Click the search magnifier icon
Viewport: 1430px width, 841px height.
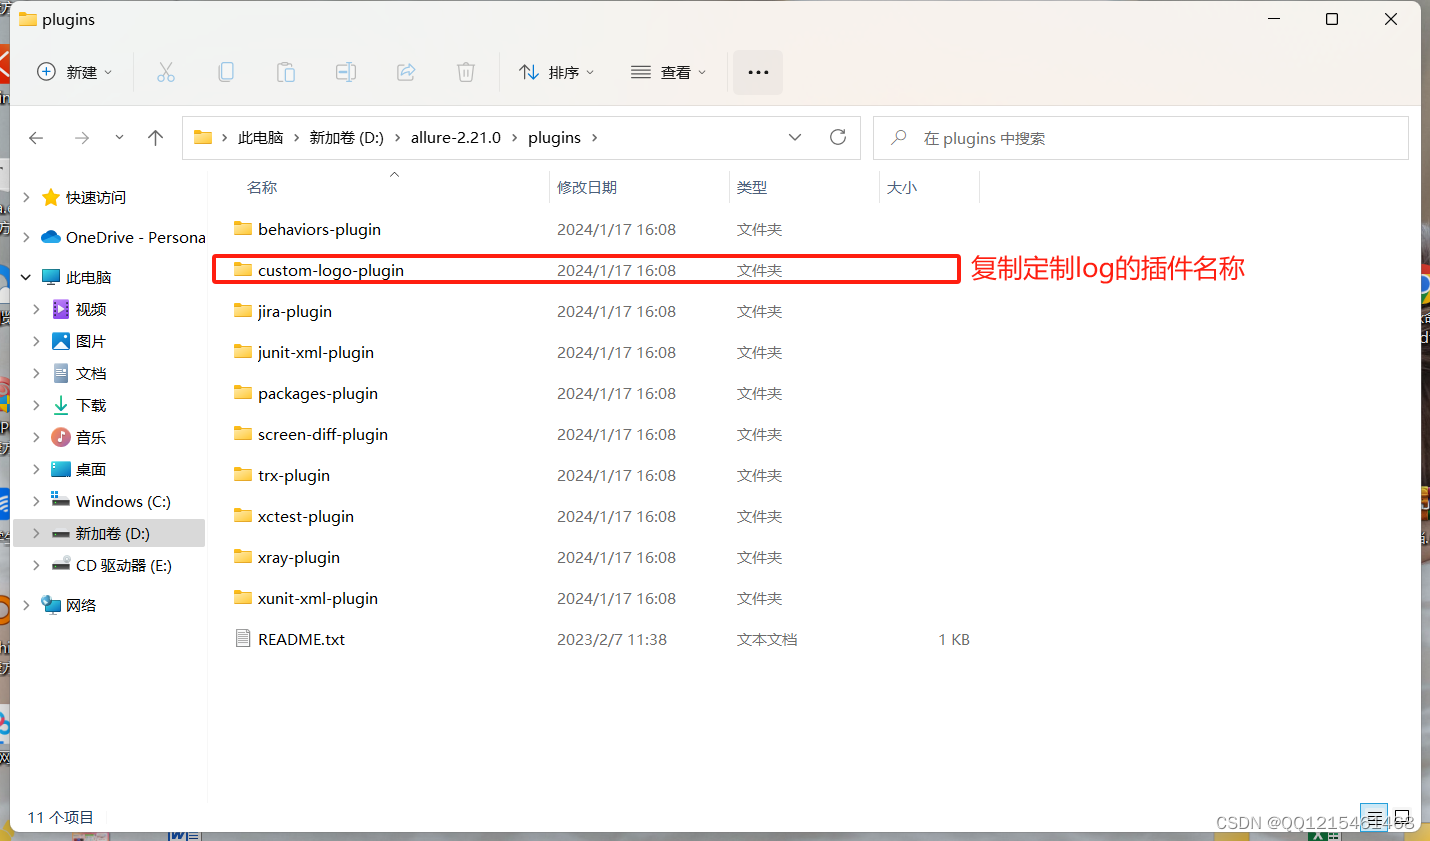coord(899,137)
